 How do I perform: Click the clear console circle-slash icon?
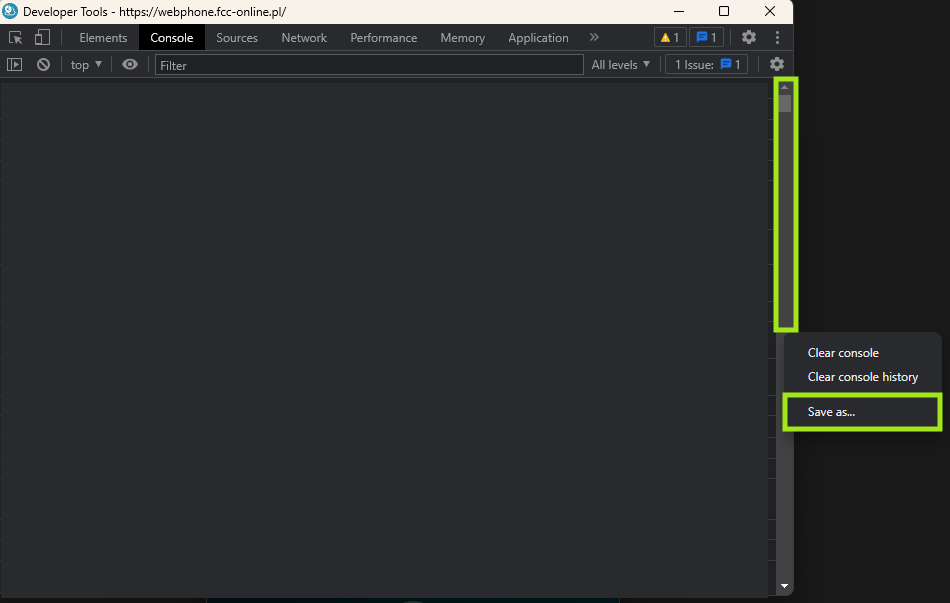point(43,64)
